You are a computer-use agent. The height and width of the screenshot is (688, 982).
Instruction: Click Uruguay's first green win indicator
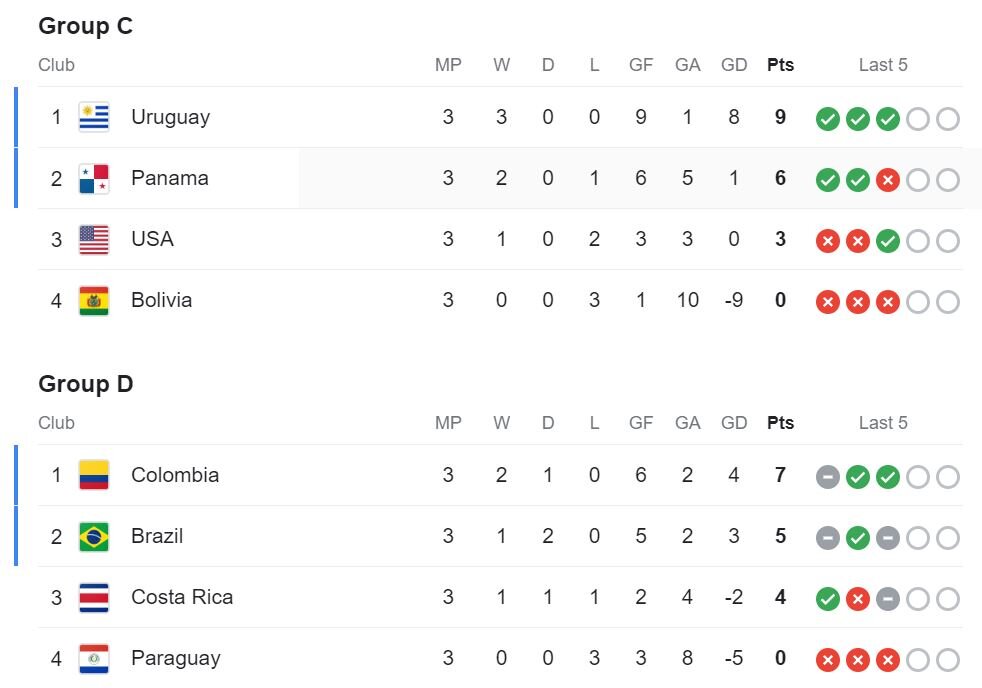[x=827, y=119]
